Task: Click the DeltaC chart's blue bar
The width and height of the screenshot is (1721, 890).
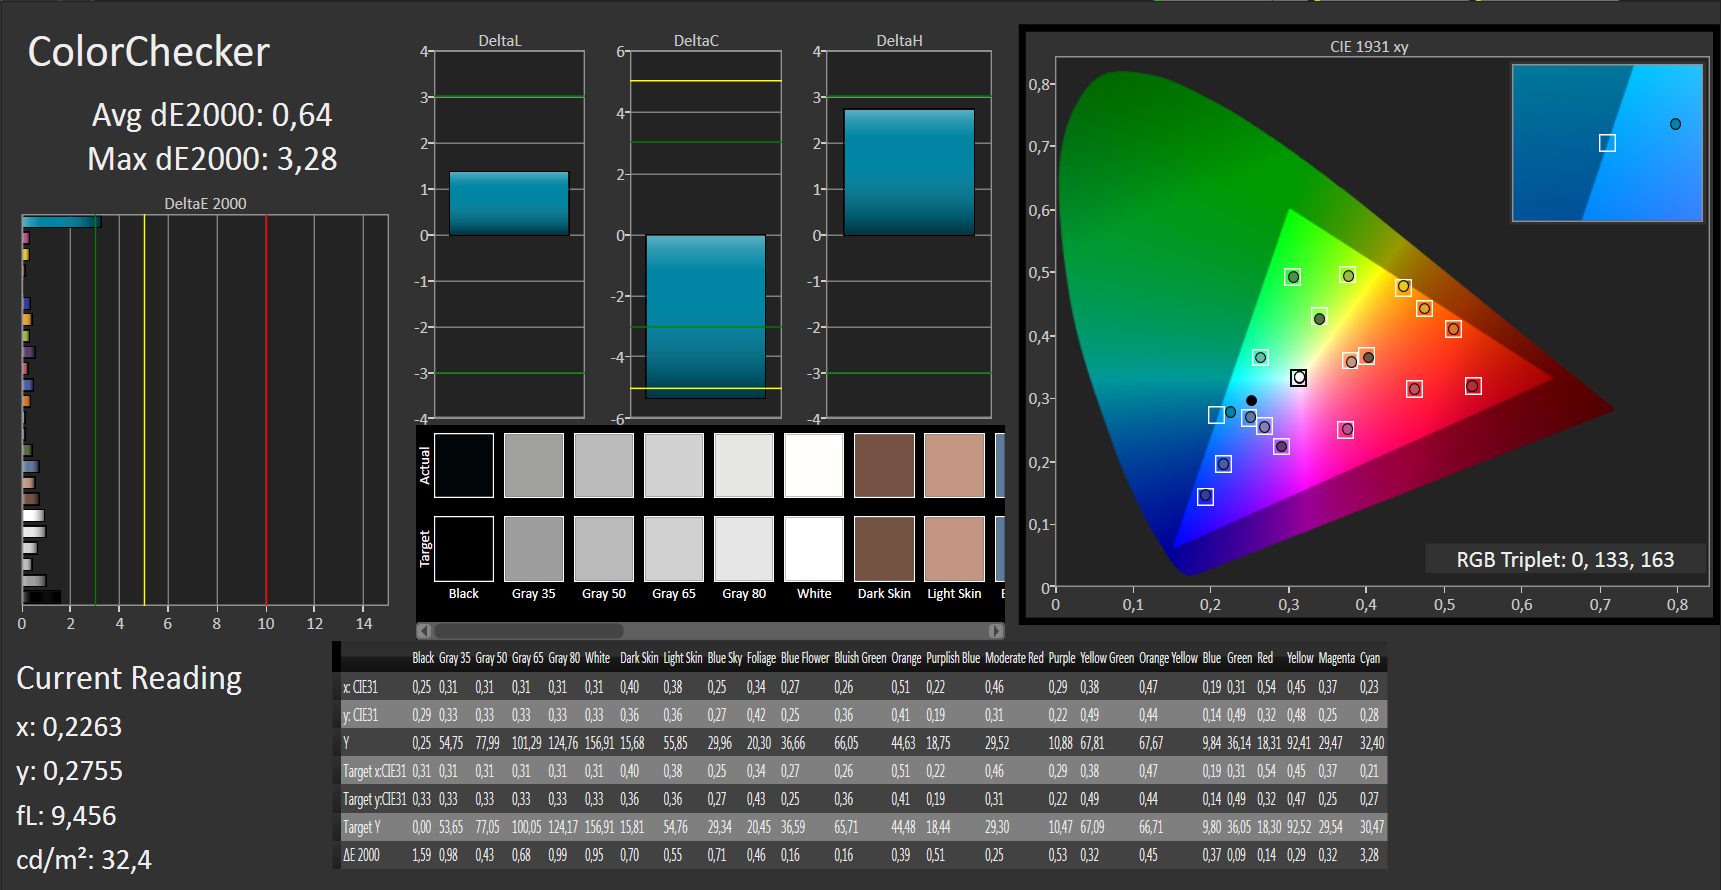Action: [x=705, y=316]
